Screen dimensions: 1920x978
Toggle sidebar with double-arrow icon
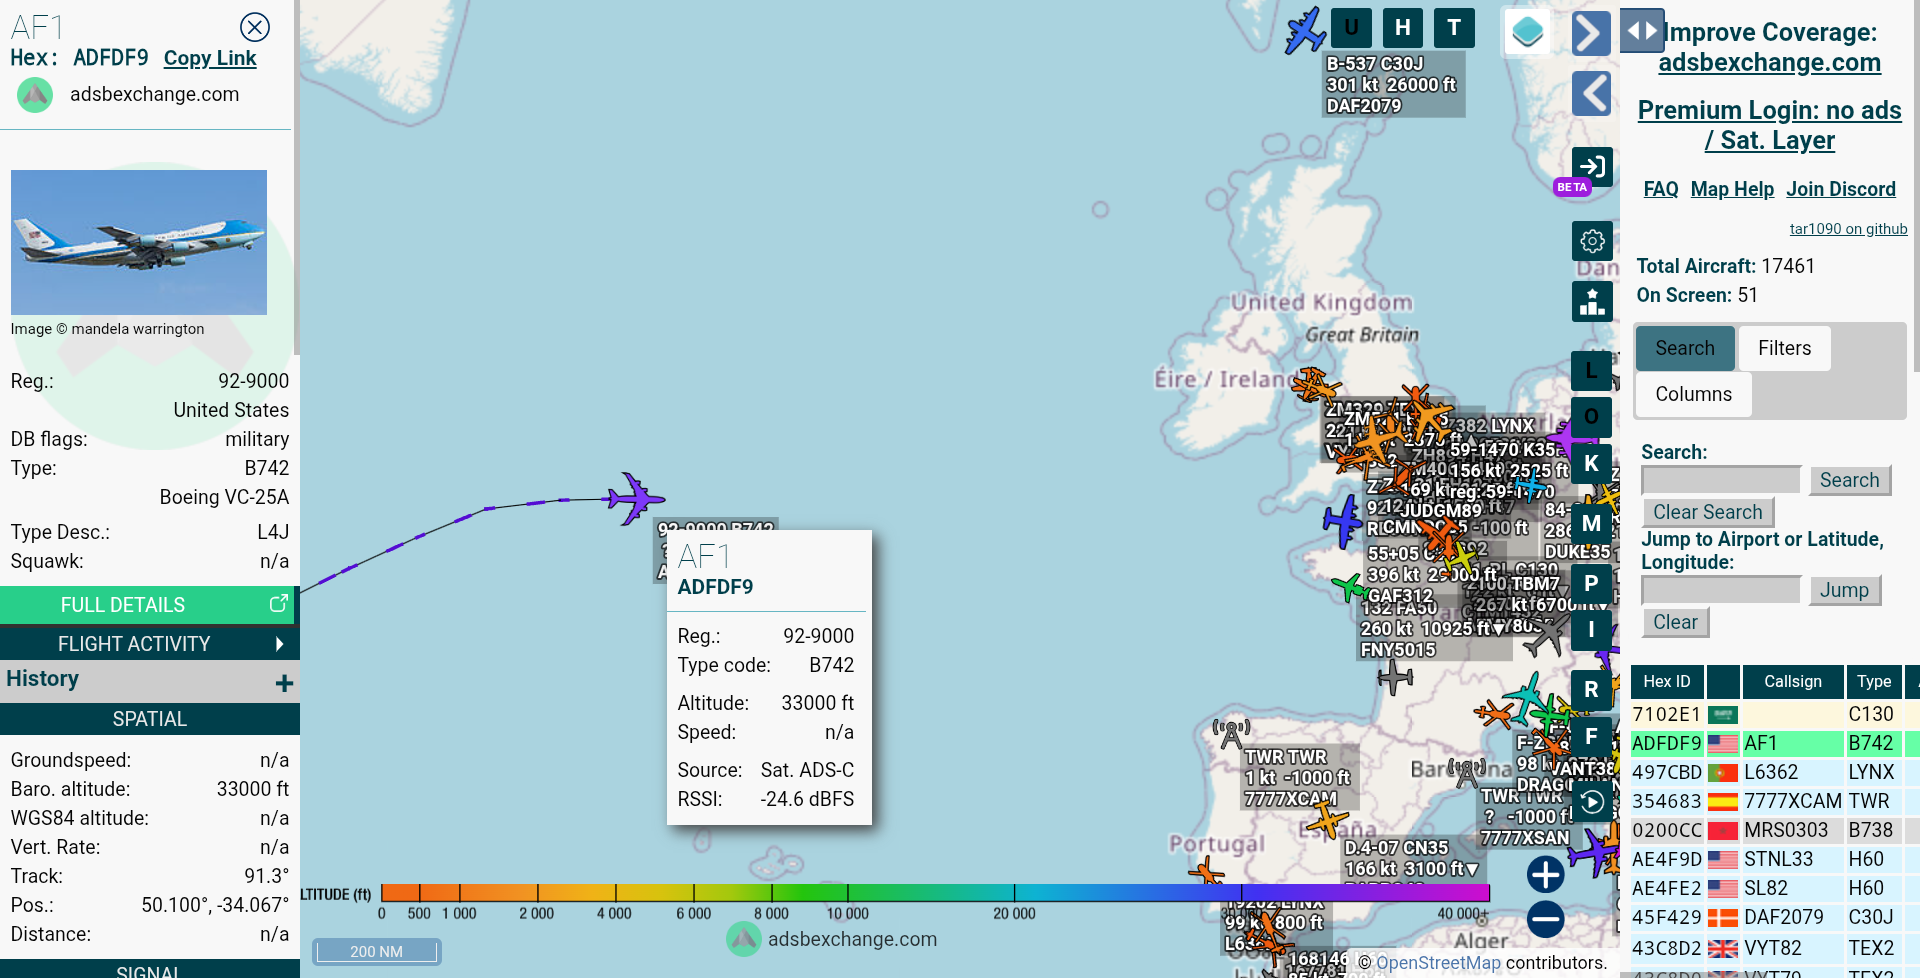click(x=1642, y=31)
